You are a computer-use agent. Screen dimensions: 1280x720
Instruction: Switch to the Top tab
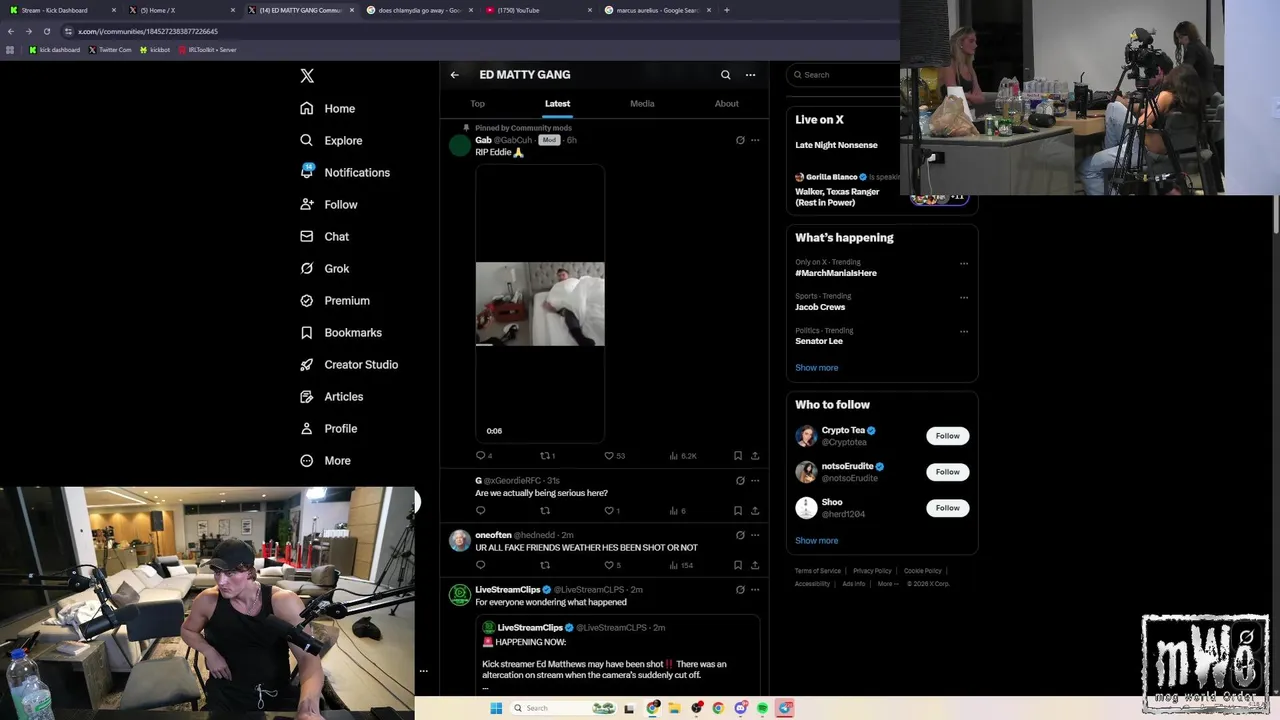[478, 104]
